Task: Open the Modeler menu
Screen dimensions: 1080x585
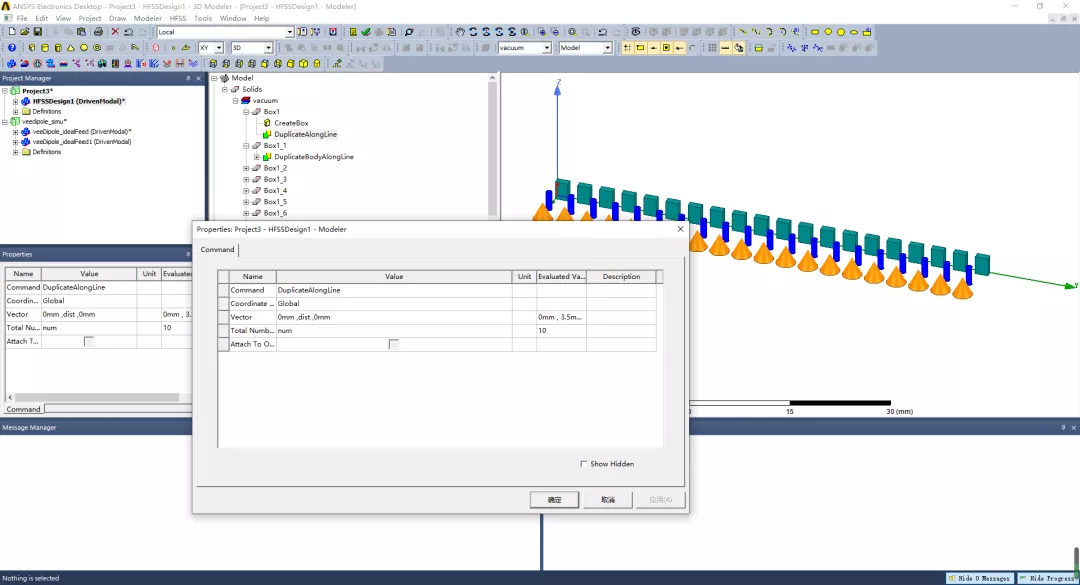Action: point(147,19)
